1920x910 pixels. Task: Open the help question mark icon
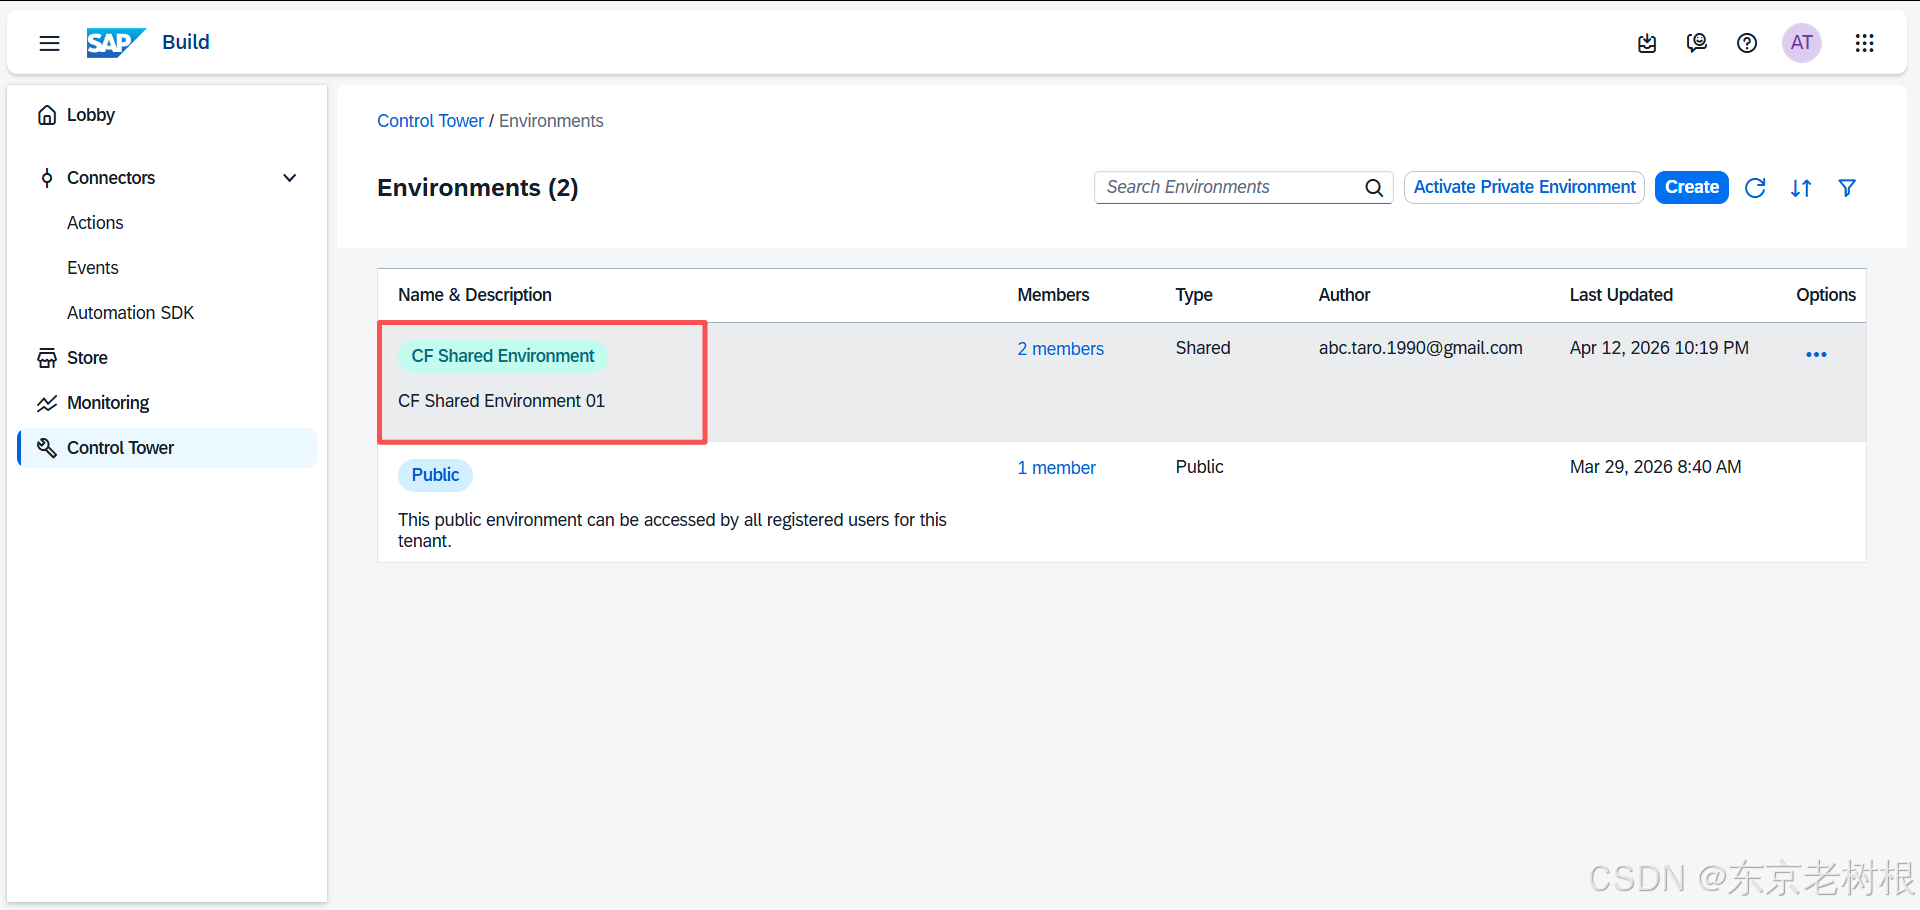point(1747,43)
